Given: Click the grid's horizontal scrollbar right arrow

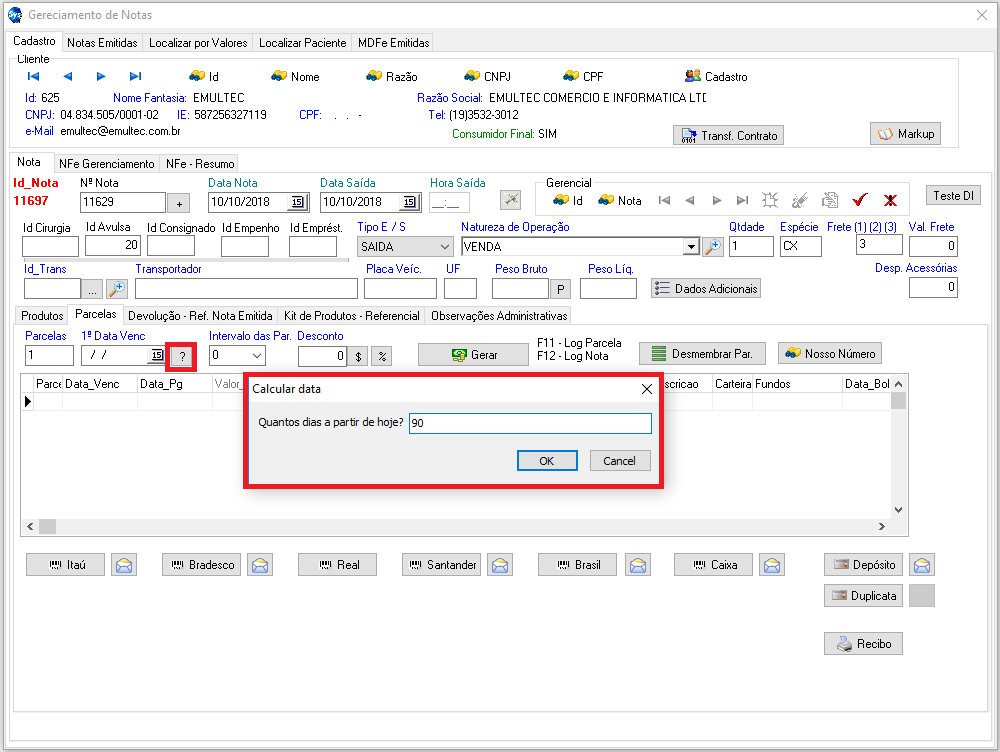Looking at the screenshot, I should [881, 526].
